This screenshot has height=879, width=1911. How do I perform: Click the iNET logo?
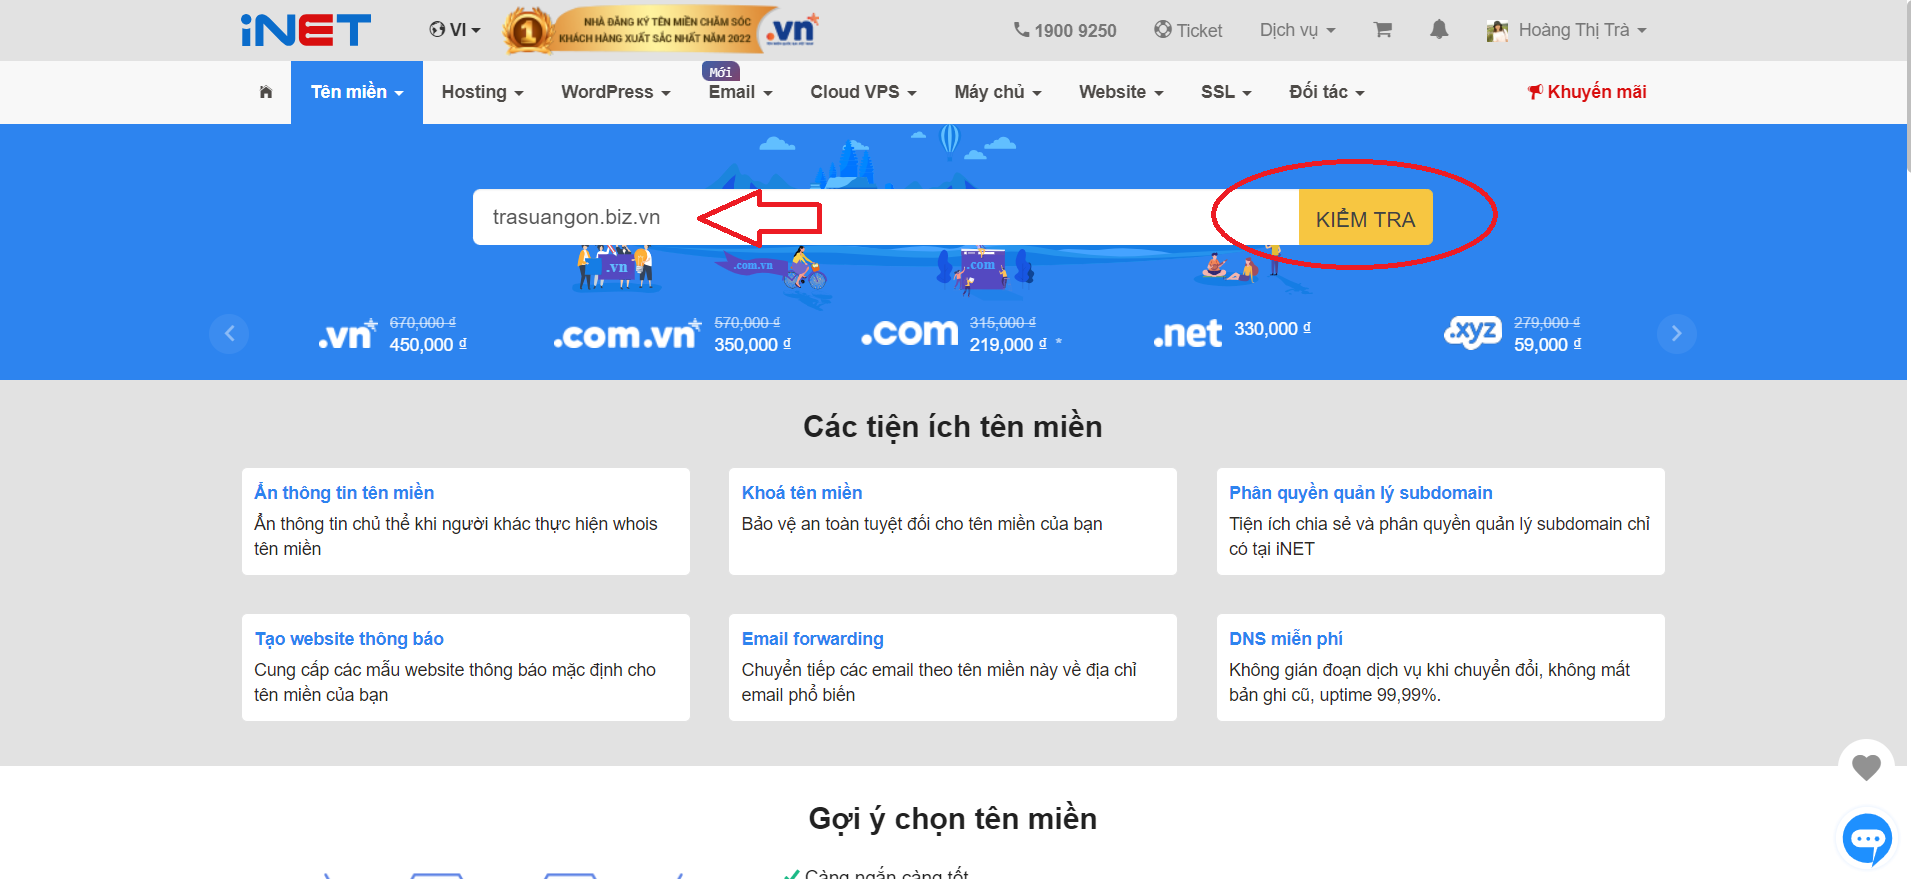(x=305, y=30)
